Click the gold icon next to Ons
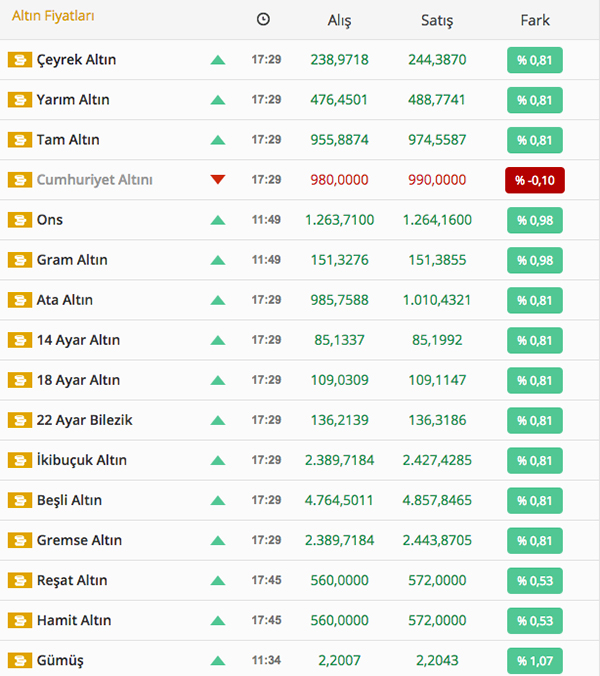Viewport: 600px width, 676px height. pos(19,220)
